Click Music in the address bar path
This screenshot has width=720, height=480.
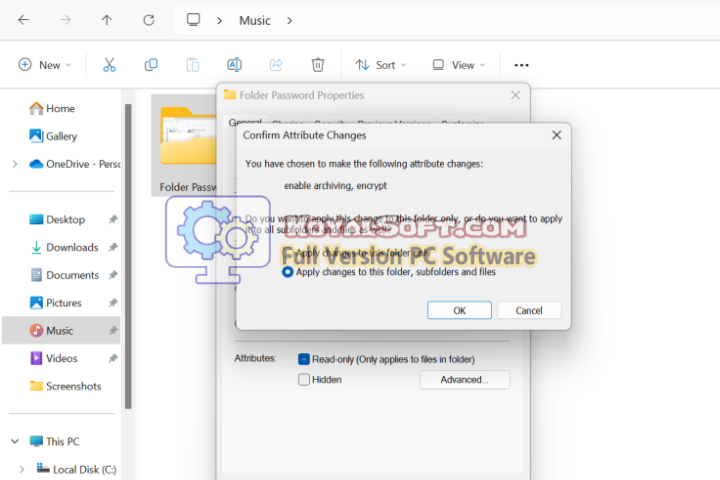(255, 21)
